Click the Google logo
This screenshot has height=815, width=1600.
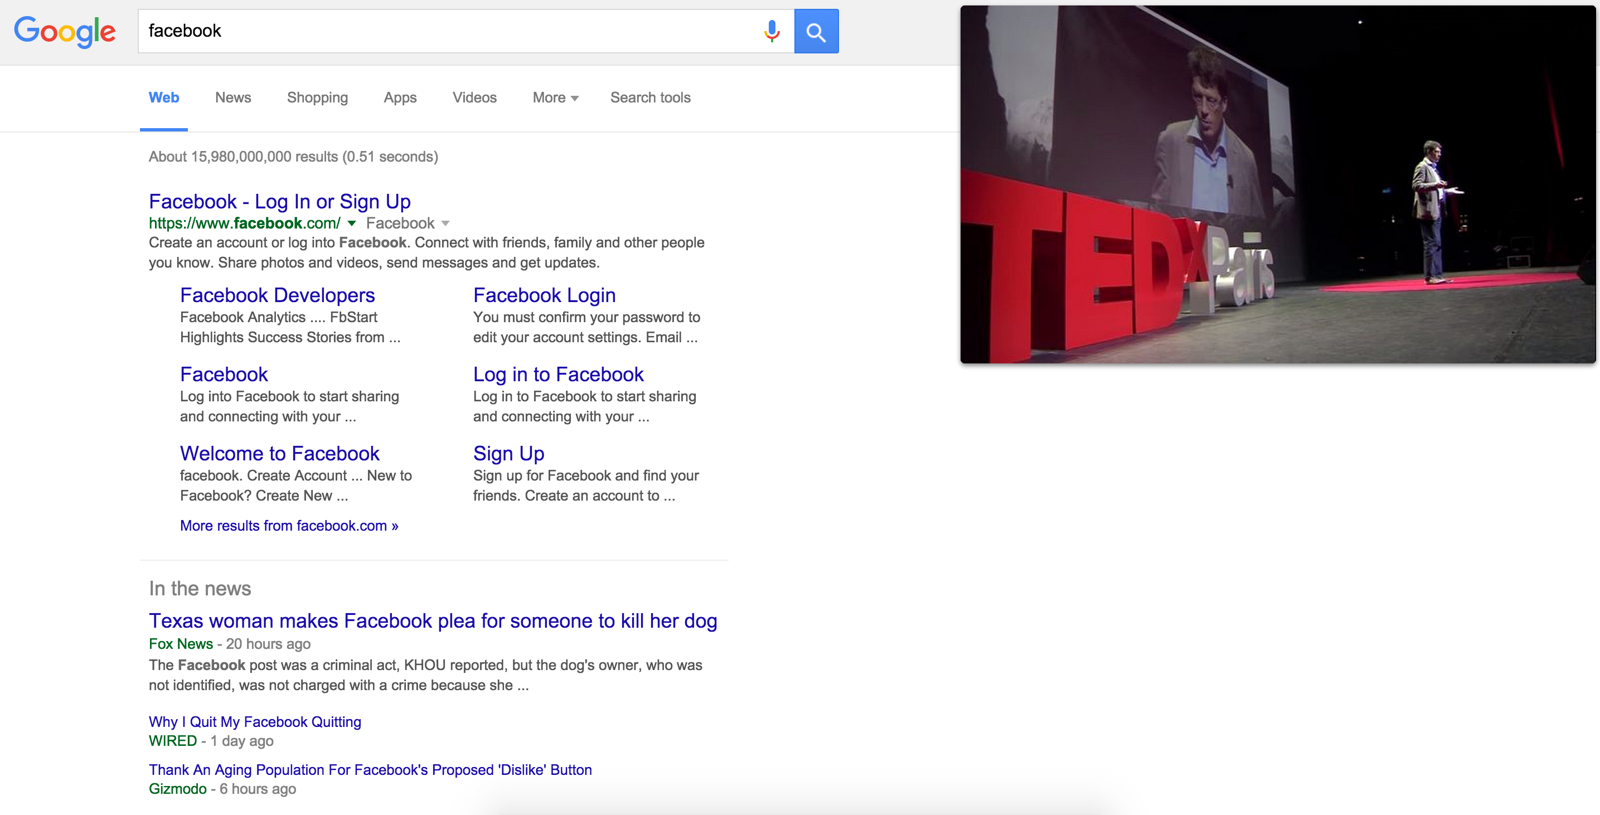click(65, 32)
